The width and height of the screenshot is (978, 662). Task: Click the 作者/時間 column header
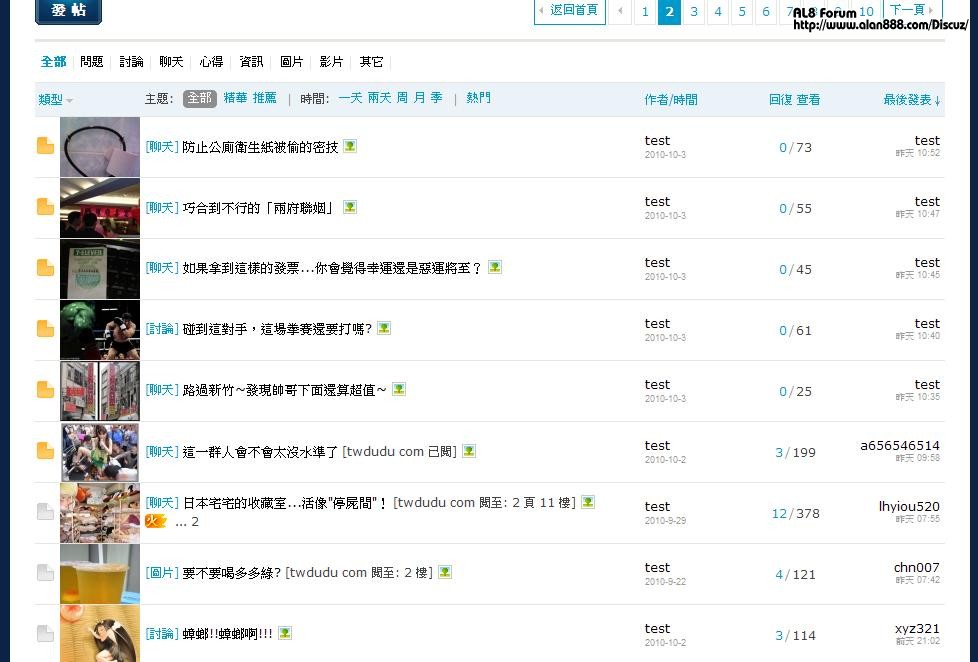pyautogui.click(x=671, y=100)
